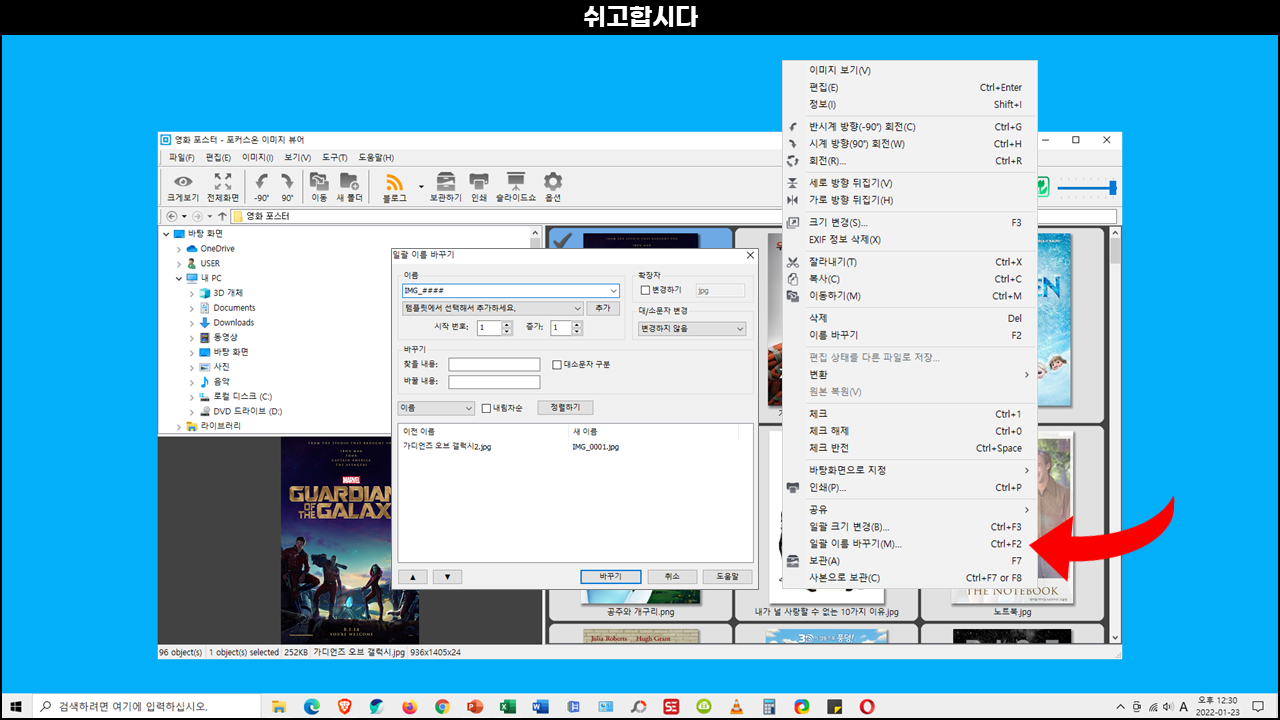Check the 내림차순 descending option
Viewport: 1280px width, 720px height.
(486, 408)
